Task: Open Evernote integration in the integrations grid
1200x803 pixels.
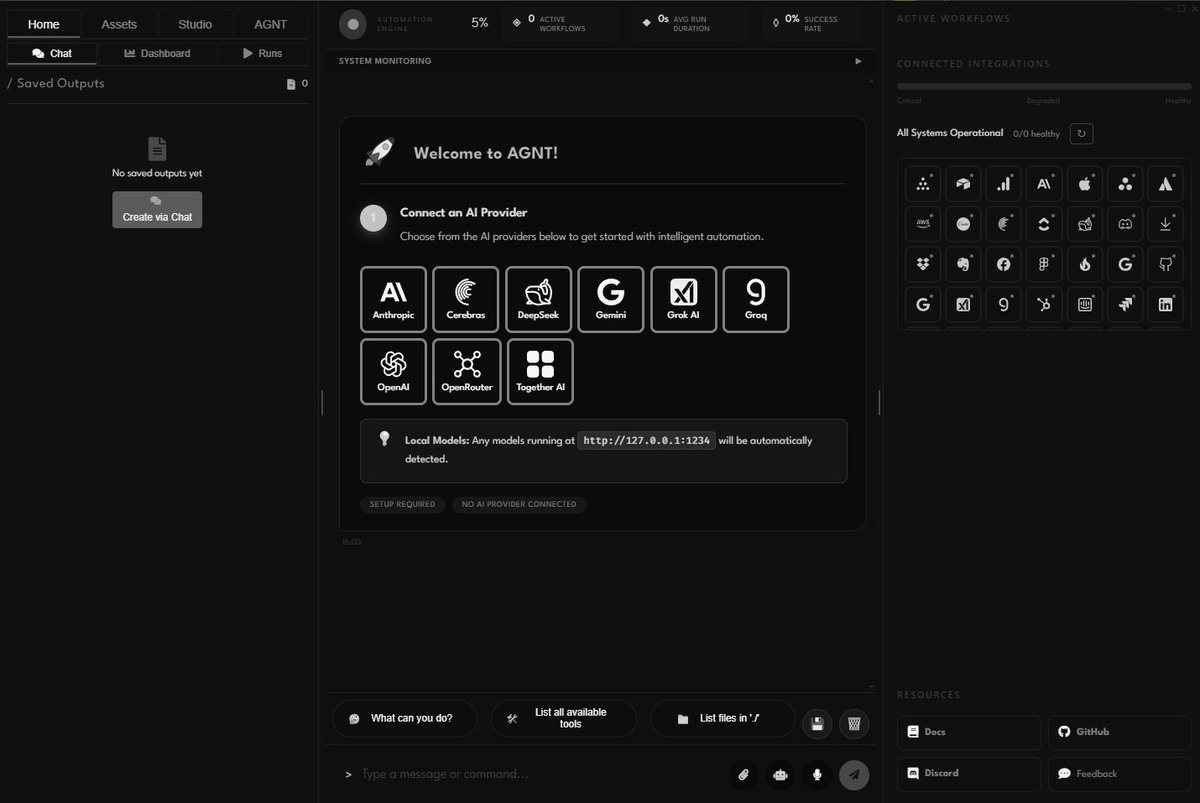Action: point(962,264)
